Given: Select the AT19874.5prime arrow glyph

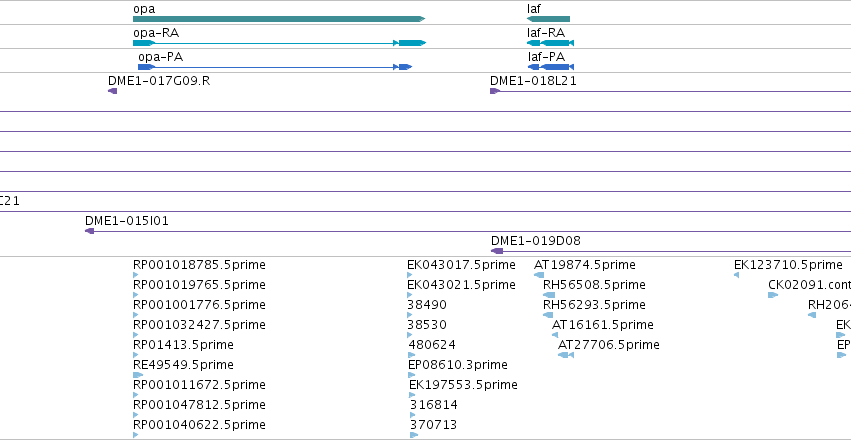Looking at the screenshot, I should (x=538, y=275).
